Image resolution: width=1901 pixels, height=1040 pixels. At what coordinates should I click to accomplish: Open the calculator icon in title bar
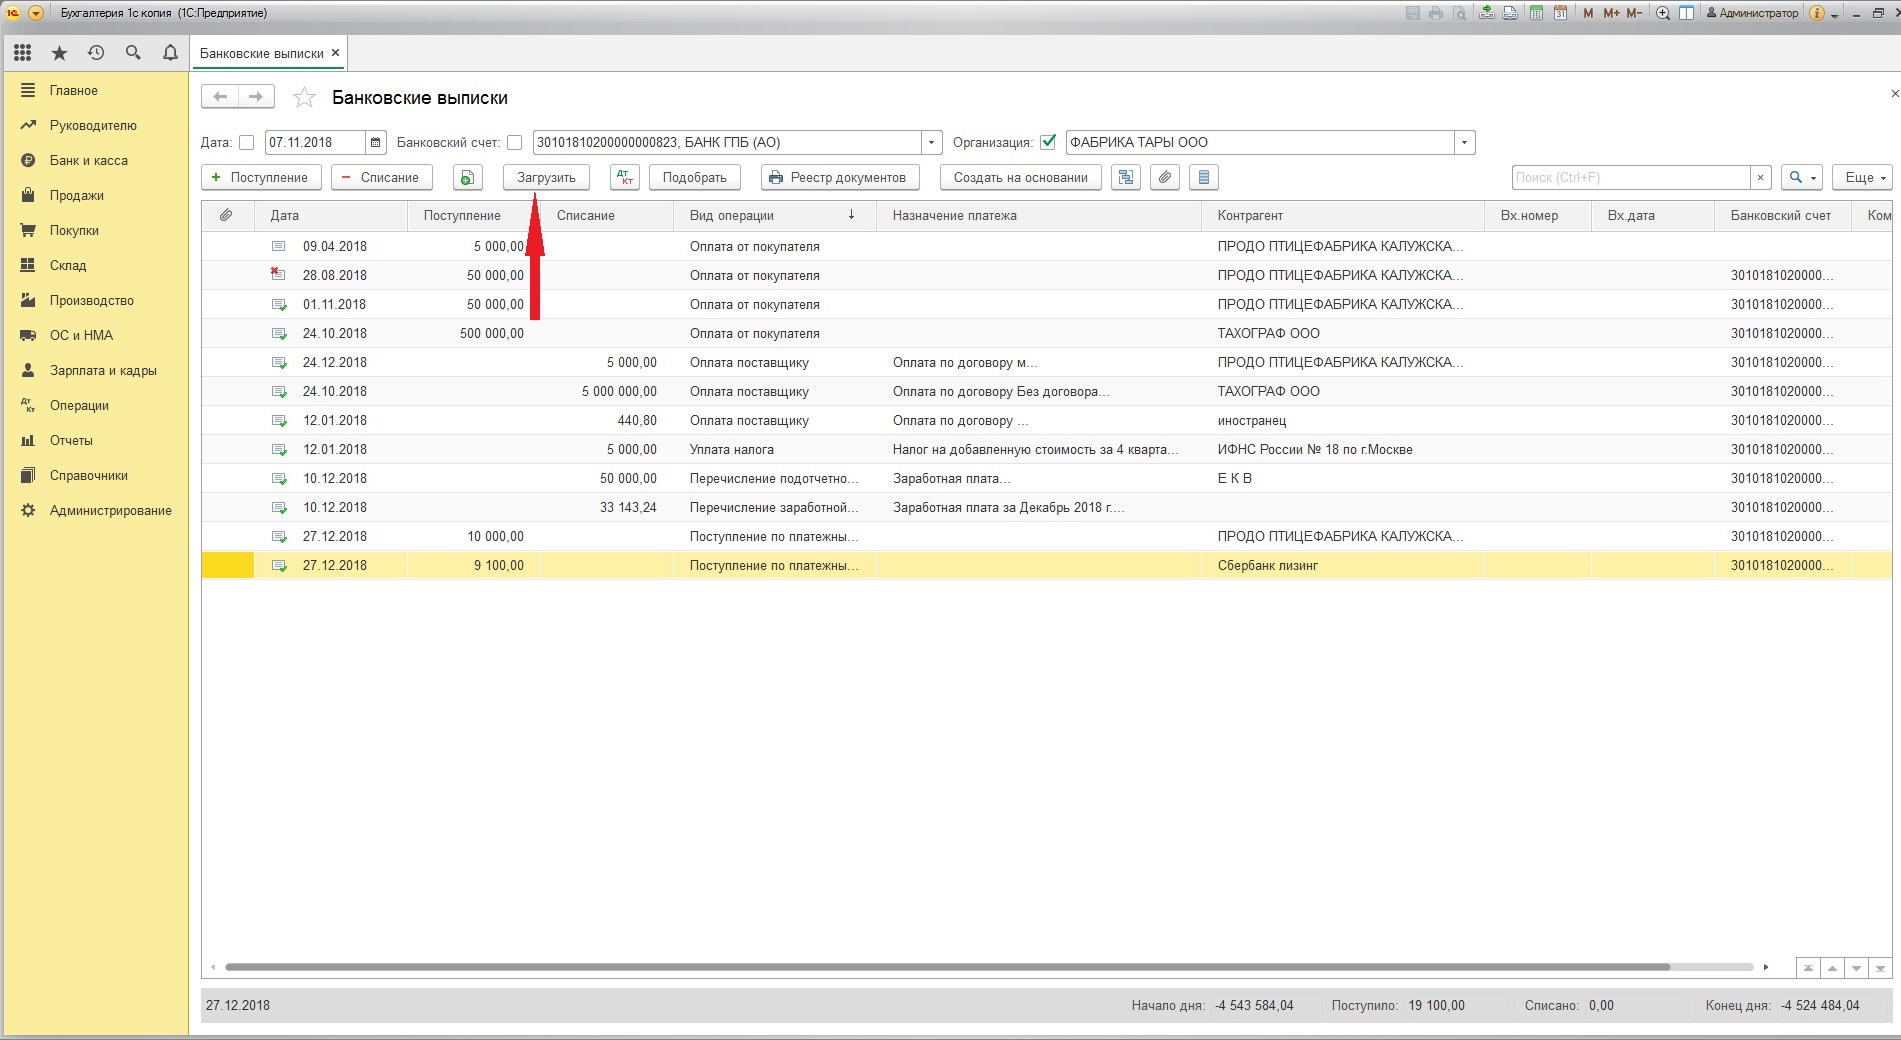(1536, 13)
